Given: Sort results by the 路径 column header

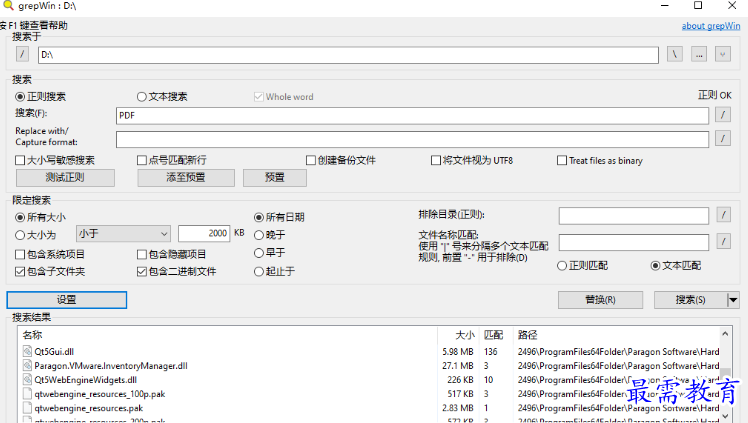Looking at the screenshot, I should 616,335.
